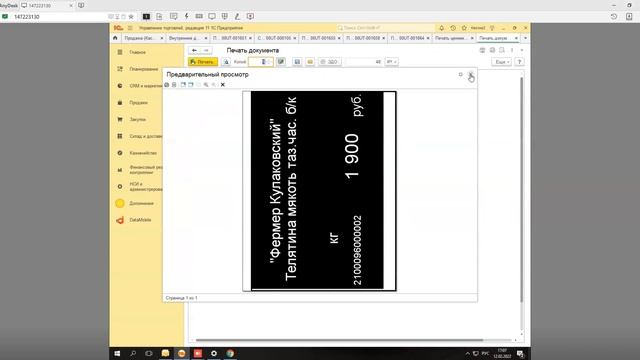The image size is (640, 360).
Task: Click the ЭДО button
Action: (329, 62)
